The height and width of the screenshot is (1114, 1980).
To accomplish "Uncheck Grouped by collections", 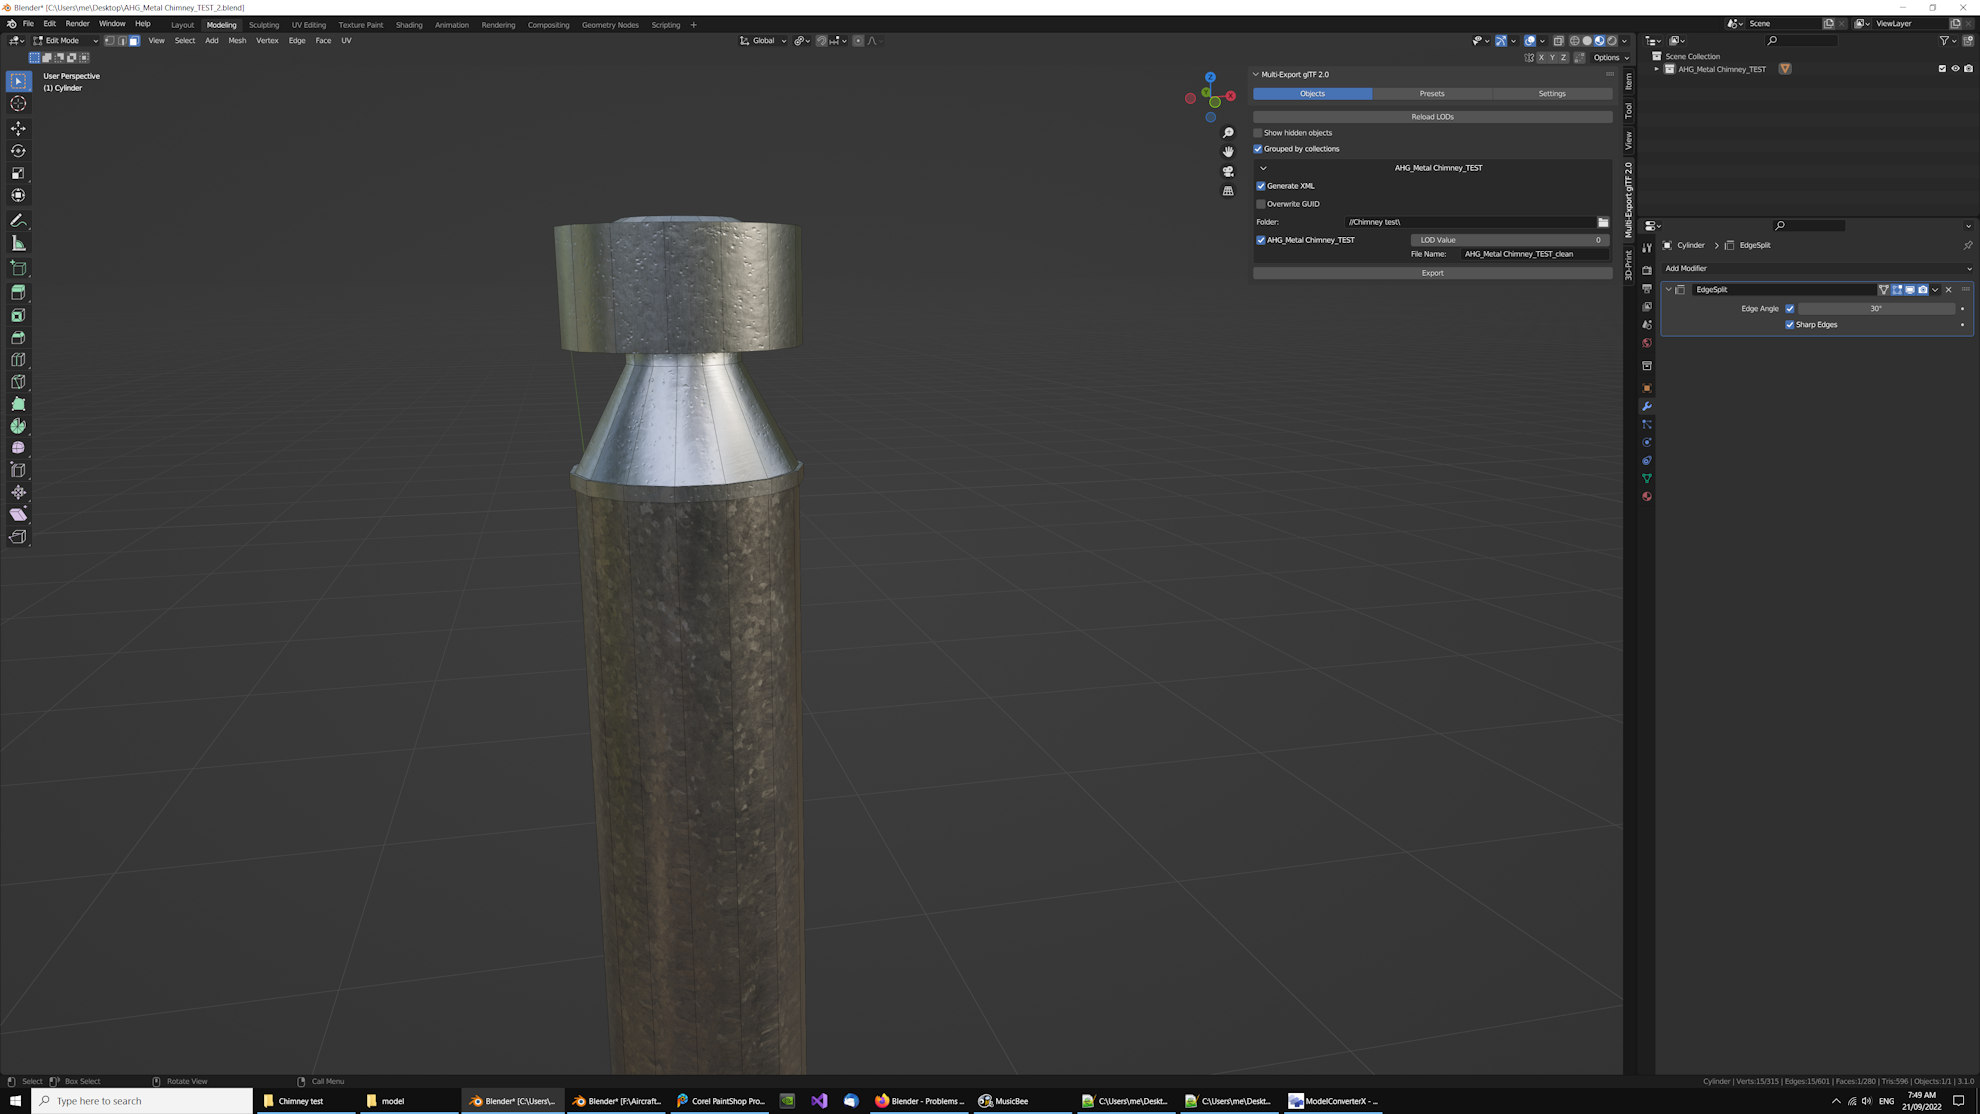I will (x=1259, y=149).
